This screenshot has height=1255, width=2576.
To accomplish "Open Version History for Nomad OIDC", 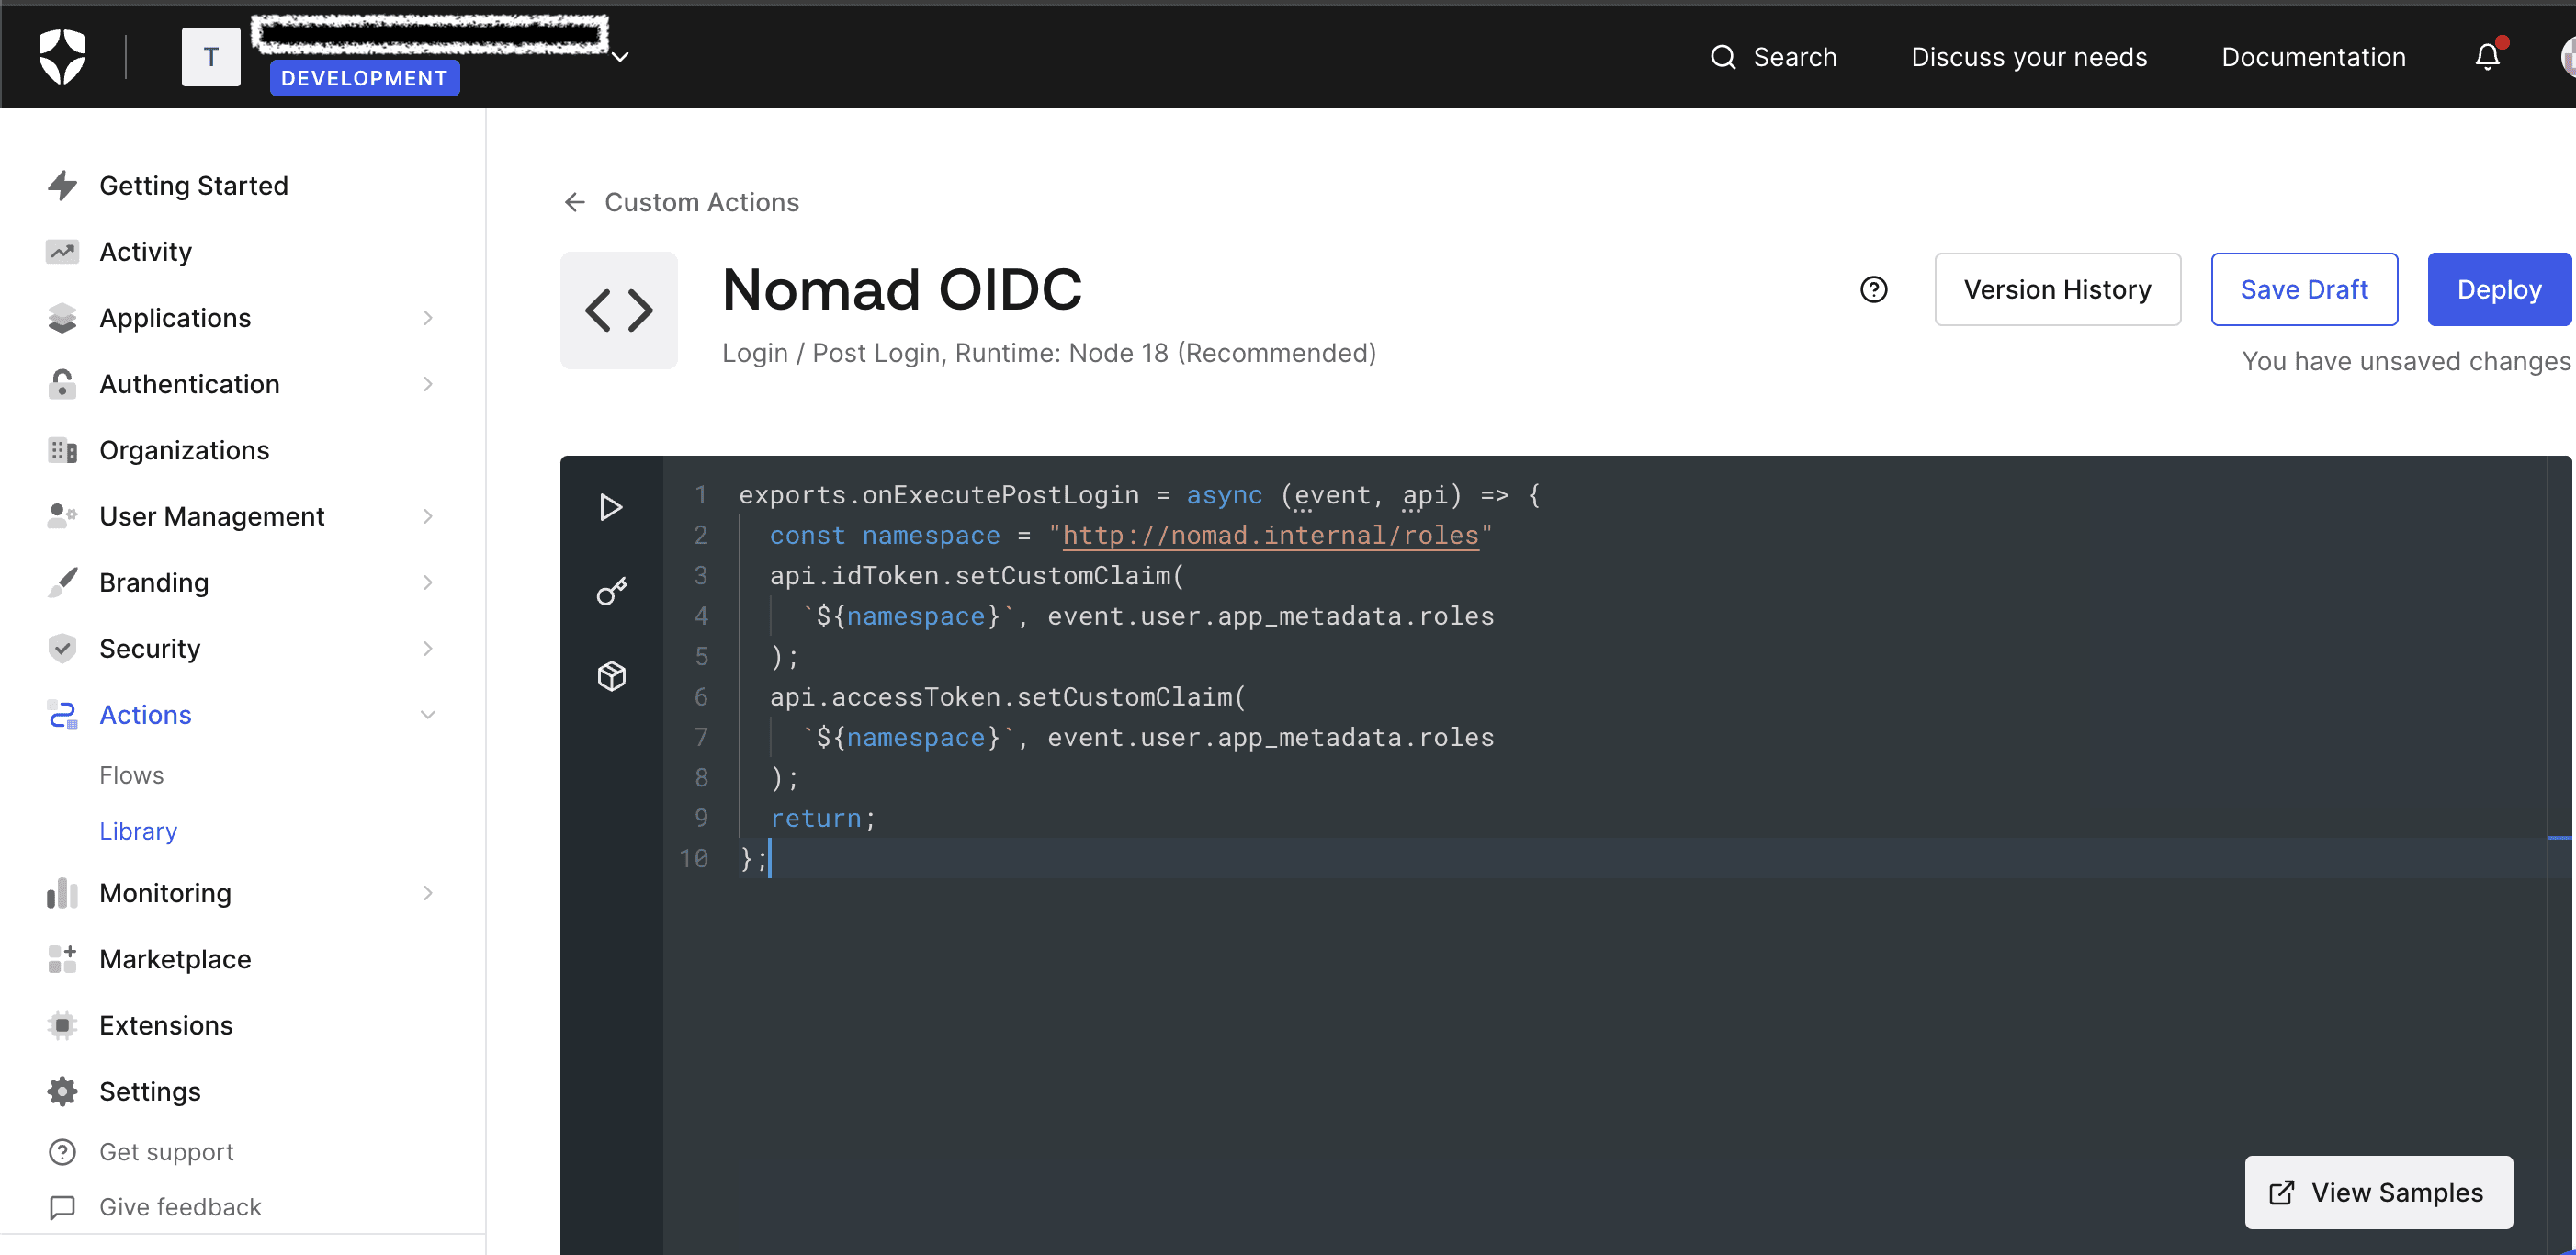I will [2057, 289].
